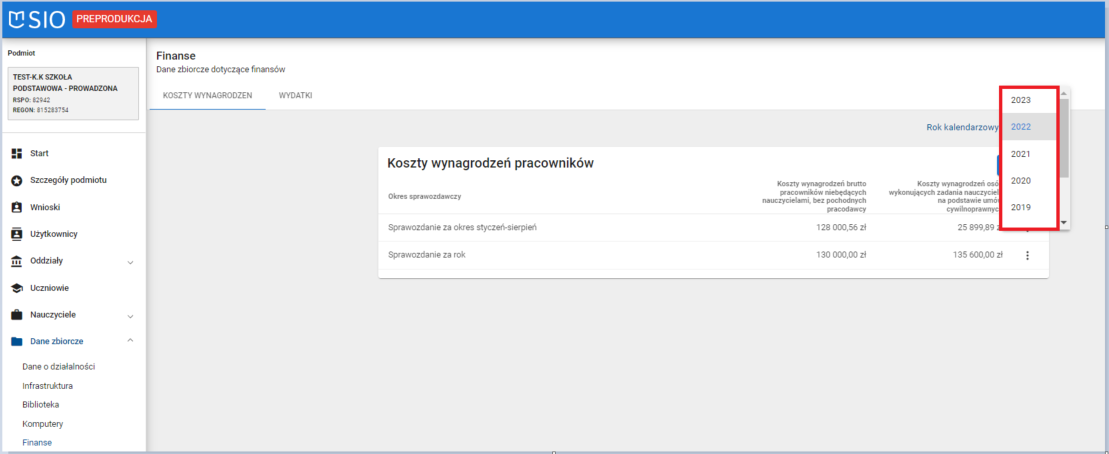This screenshot has width=1109, height=454.
Task: Click the Uczniowie graduation cap icon
Action: pos(16,288)
